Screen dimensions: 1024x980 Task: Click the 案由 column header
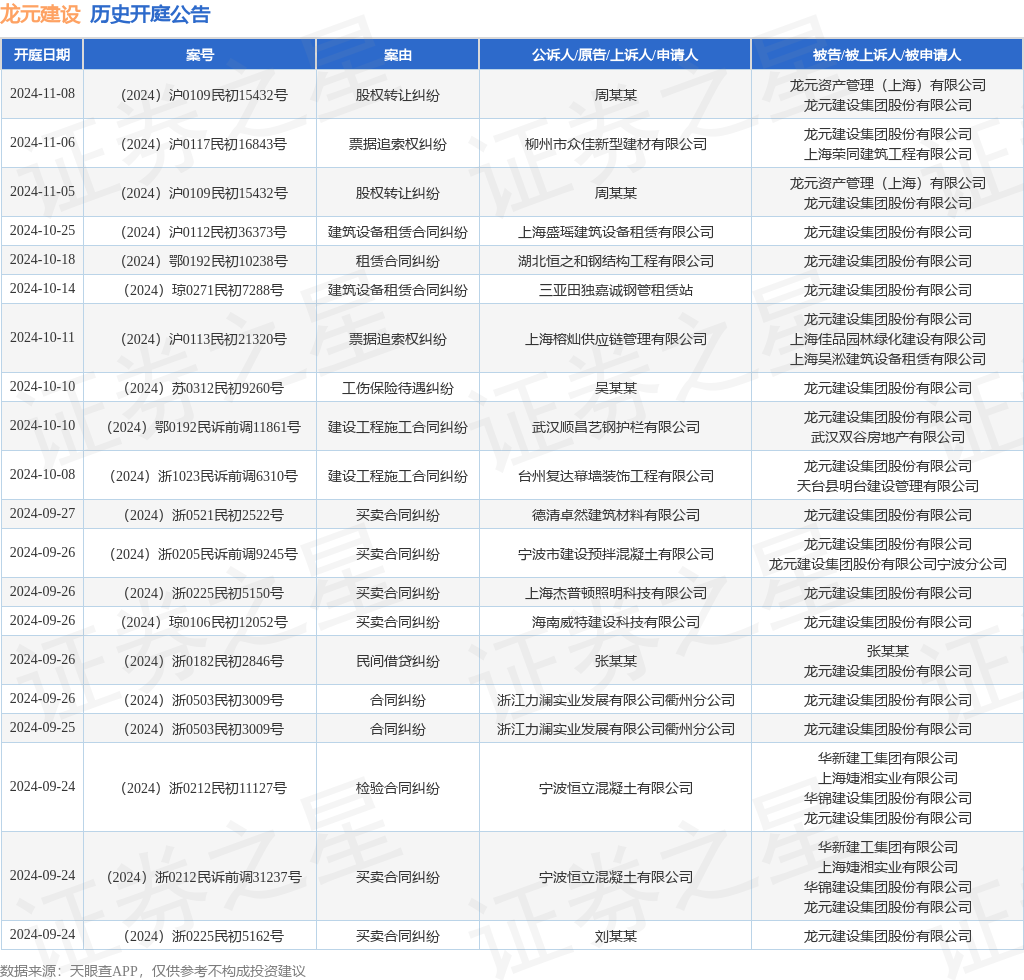[x=398, y=55]
